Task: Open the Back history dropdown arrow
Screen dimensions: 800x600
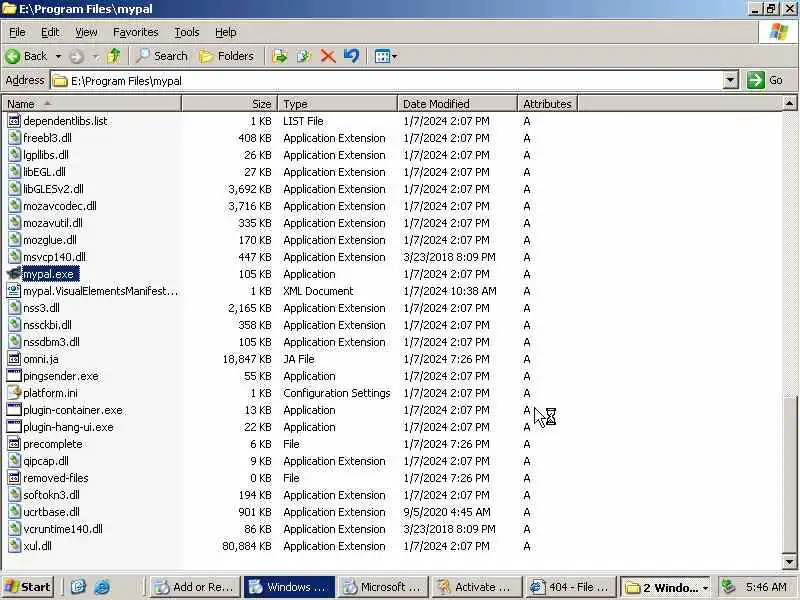Action: tap(59, 56)
